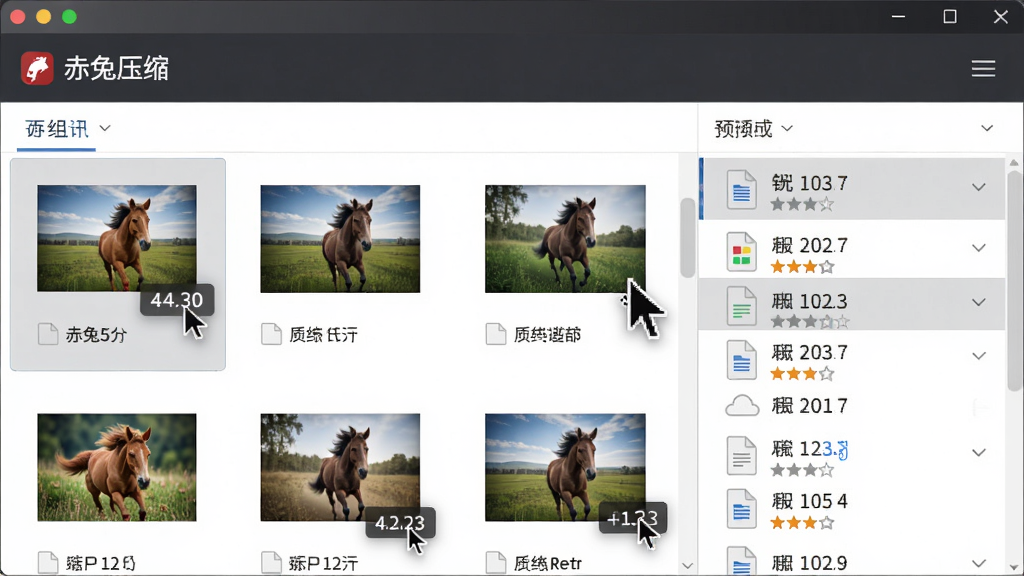Click the +1.23 badge
The height and width of the screenshot is (576, 1024).
[x=632, y=518]
